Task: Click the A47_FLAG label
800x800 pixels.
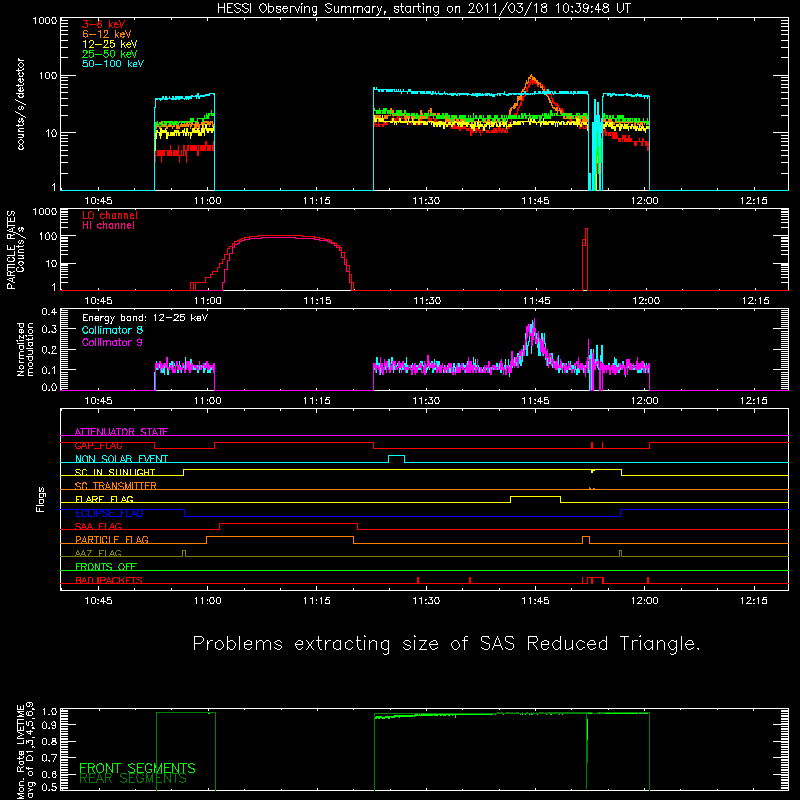Action: (x=98, y=554)
